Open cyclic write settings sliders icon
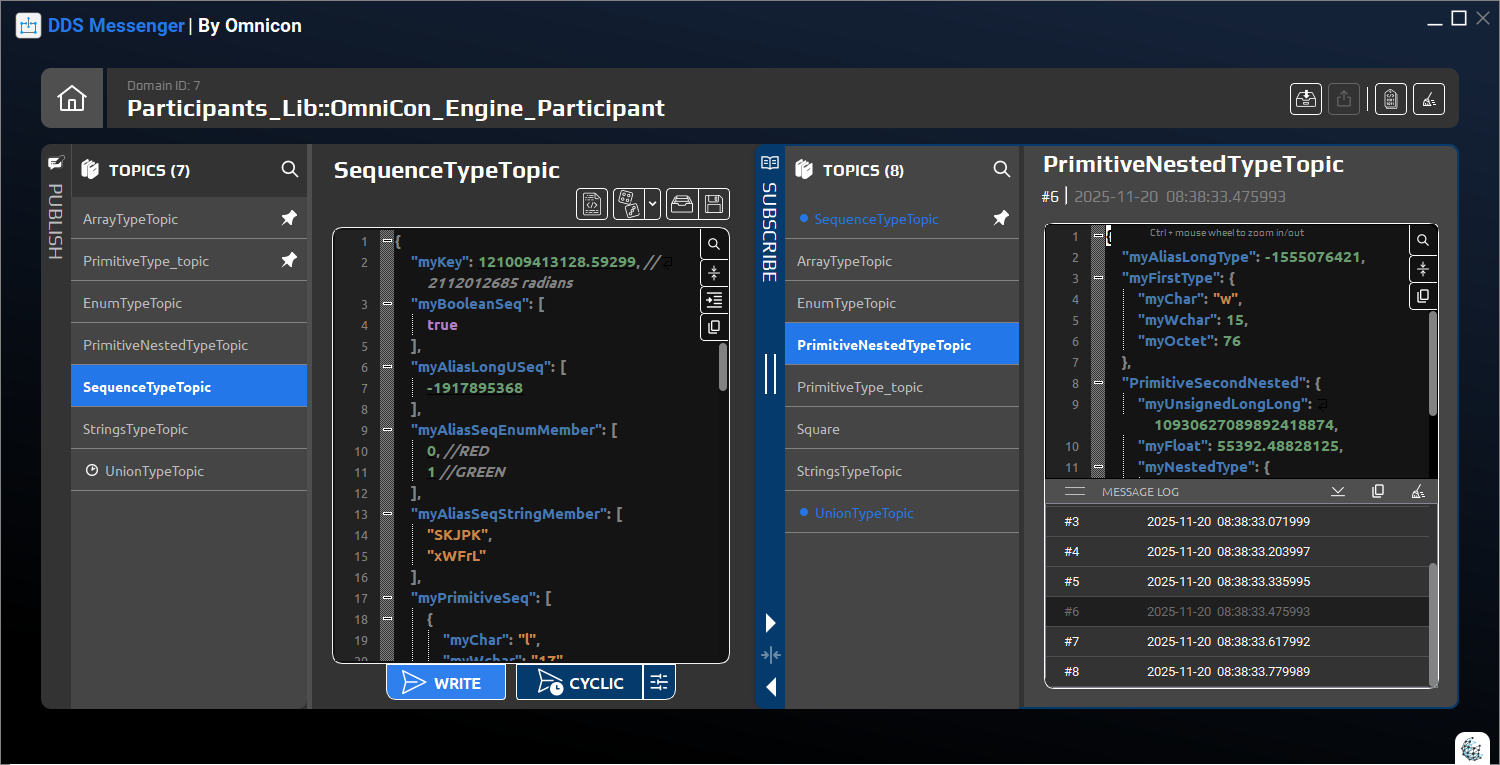This screenshot has width=1500, height=765. 659,683
